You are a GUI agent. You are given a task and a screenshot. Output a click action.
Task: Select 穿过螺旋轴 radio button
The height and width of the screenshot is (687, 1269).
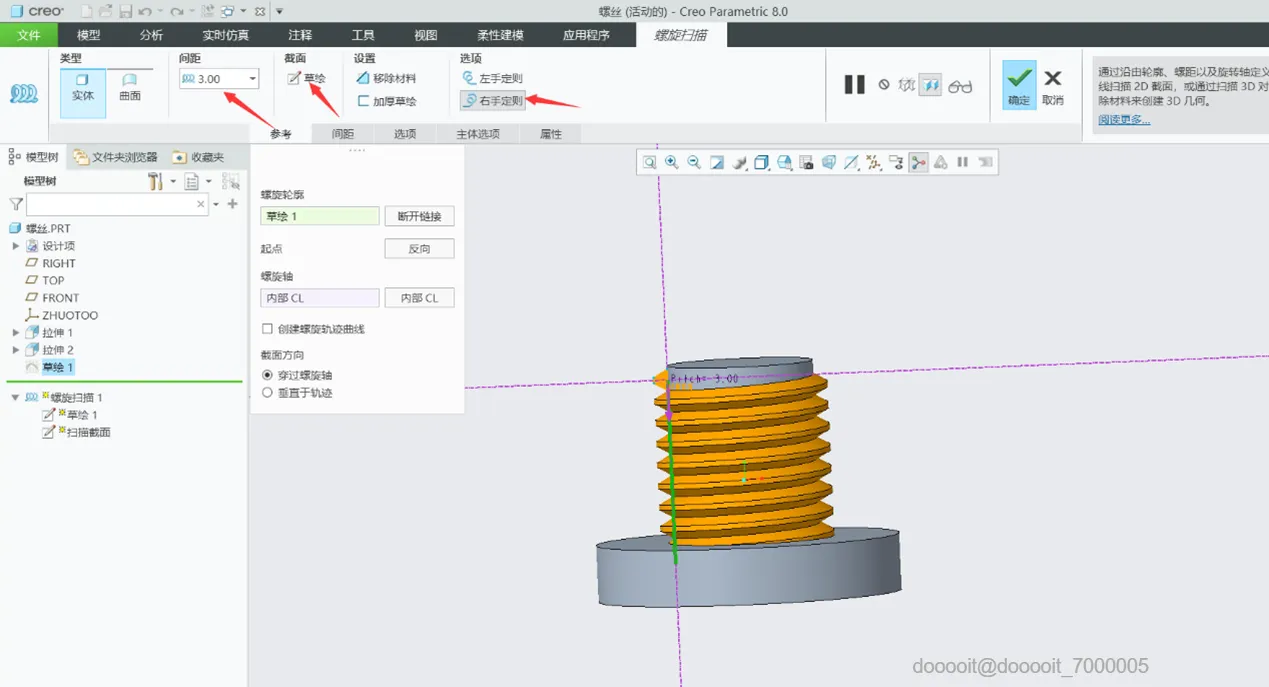(267, 375)
